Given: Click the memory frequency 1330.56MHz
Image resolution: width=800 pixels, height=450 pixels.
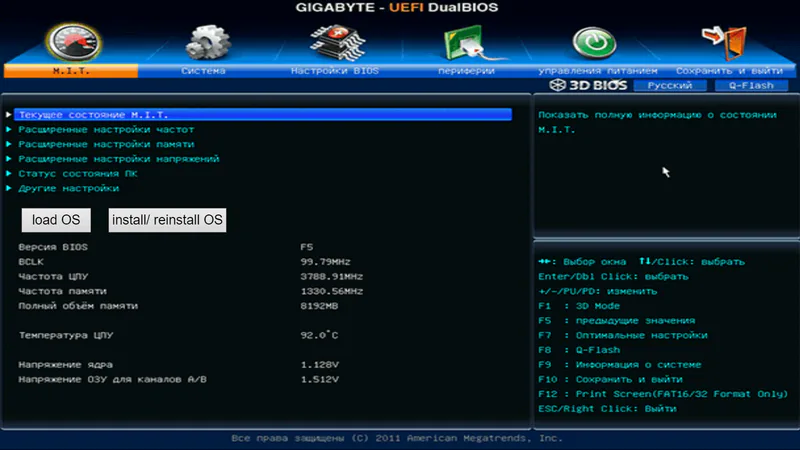Looking at the screenshot, I should tap(332, 291).
